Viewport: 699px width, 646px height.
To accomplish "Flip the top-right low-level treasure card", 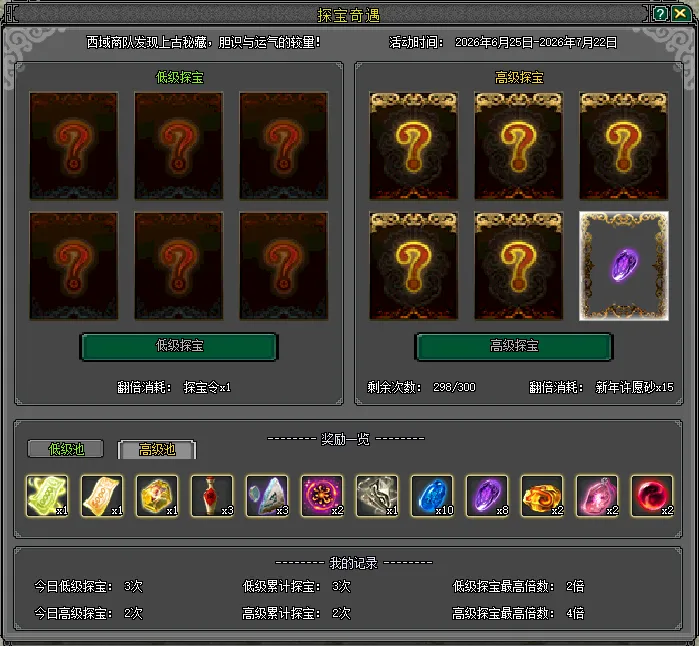I will point(284,146).
